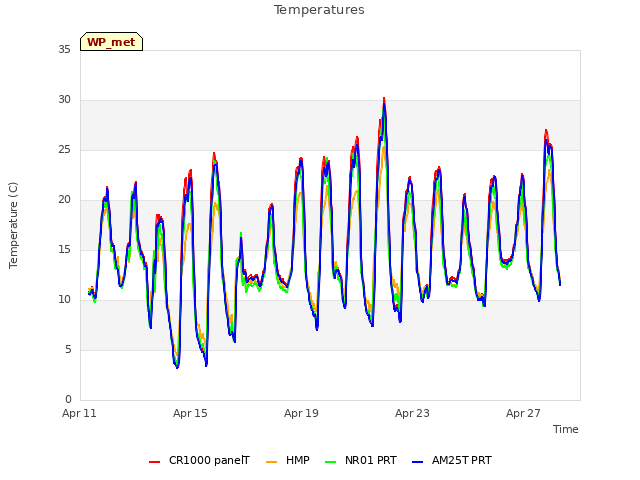Click the 30-degree peak near Apr 22
The height and width of the screenshot is (480, 640).
coord(384,100)
